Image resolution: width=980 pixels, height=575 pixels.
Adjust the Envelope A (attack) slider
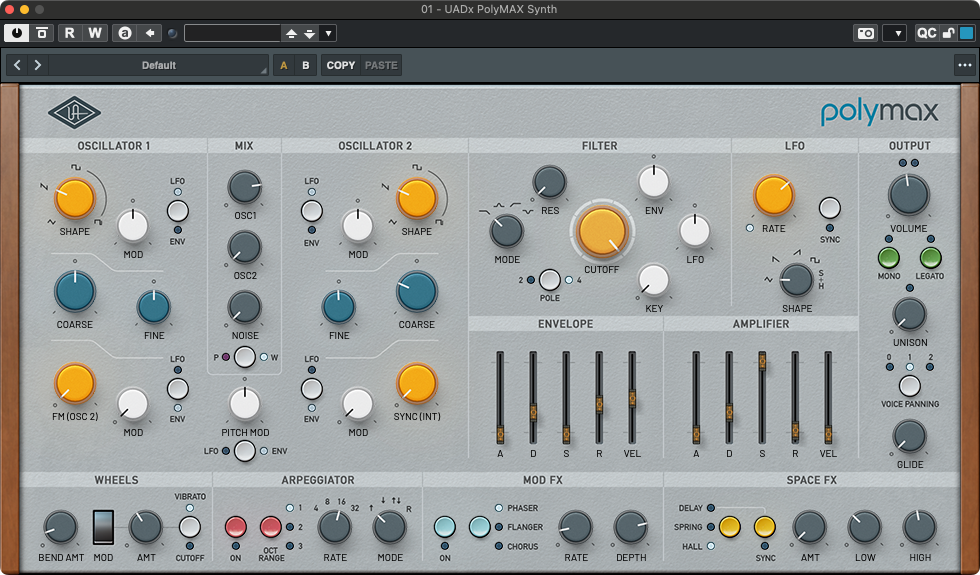[500, 434]
